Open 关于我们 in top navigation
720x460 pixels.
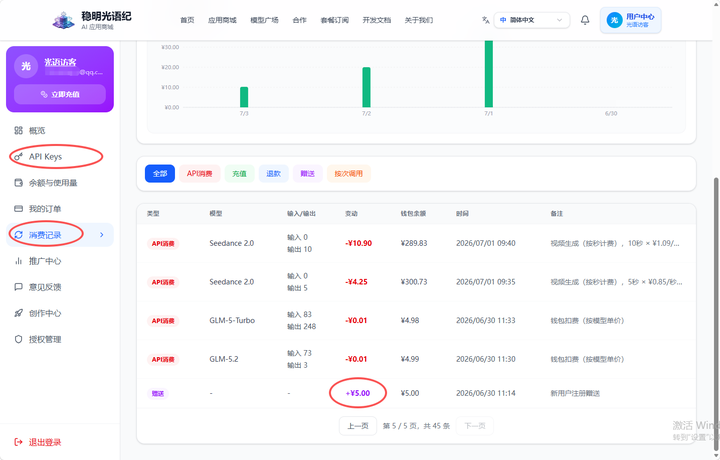[x=419, y=20]
